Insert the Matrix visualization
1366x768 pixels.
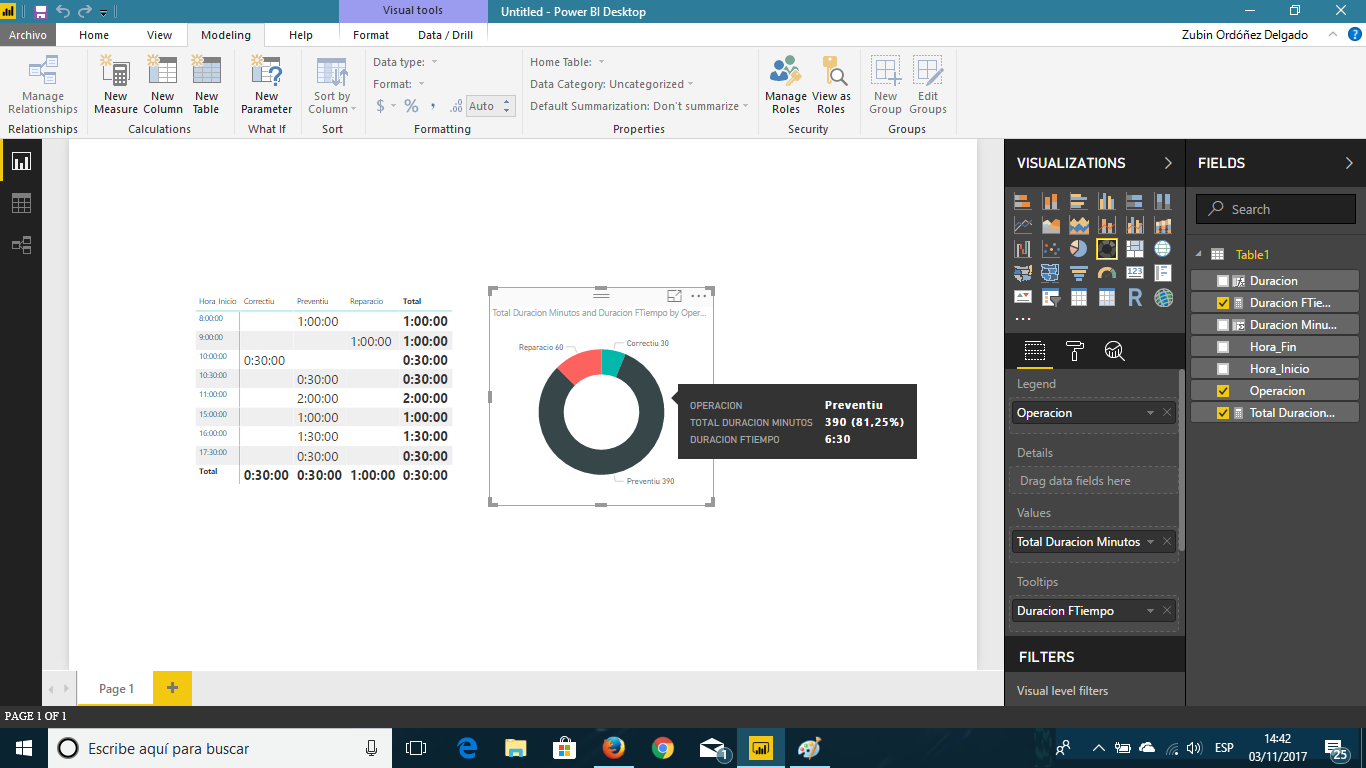(x=1106, y=297)
